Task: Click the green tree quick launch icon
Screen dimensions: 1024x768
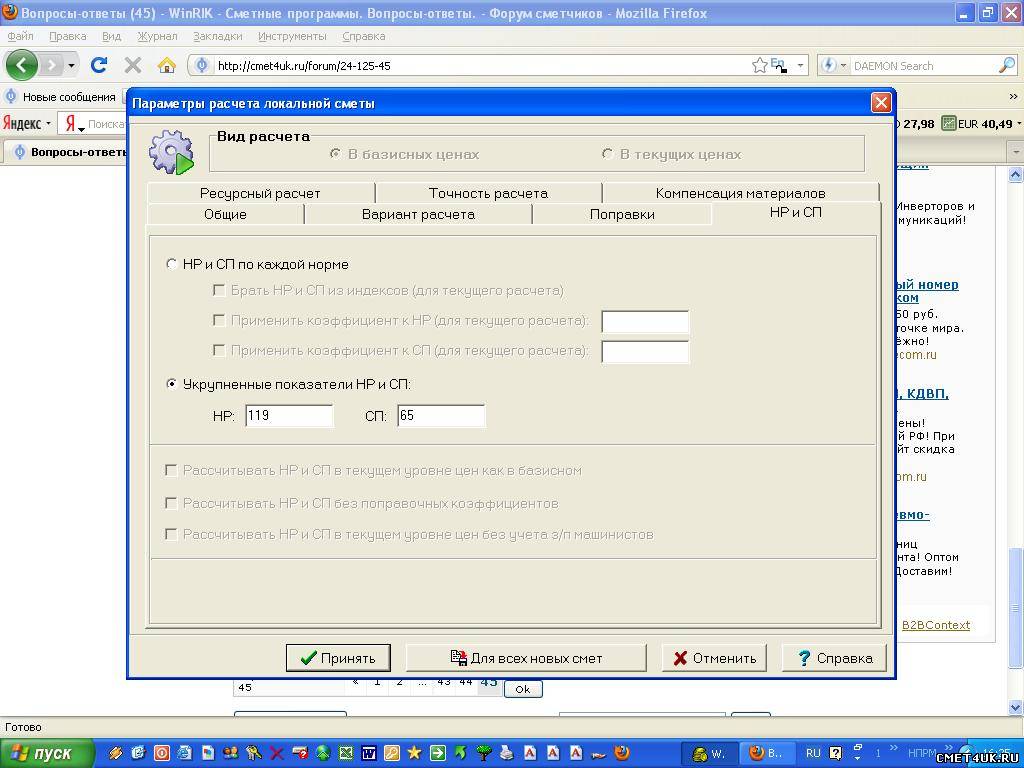Action: coord(484,753)
